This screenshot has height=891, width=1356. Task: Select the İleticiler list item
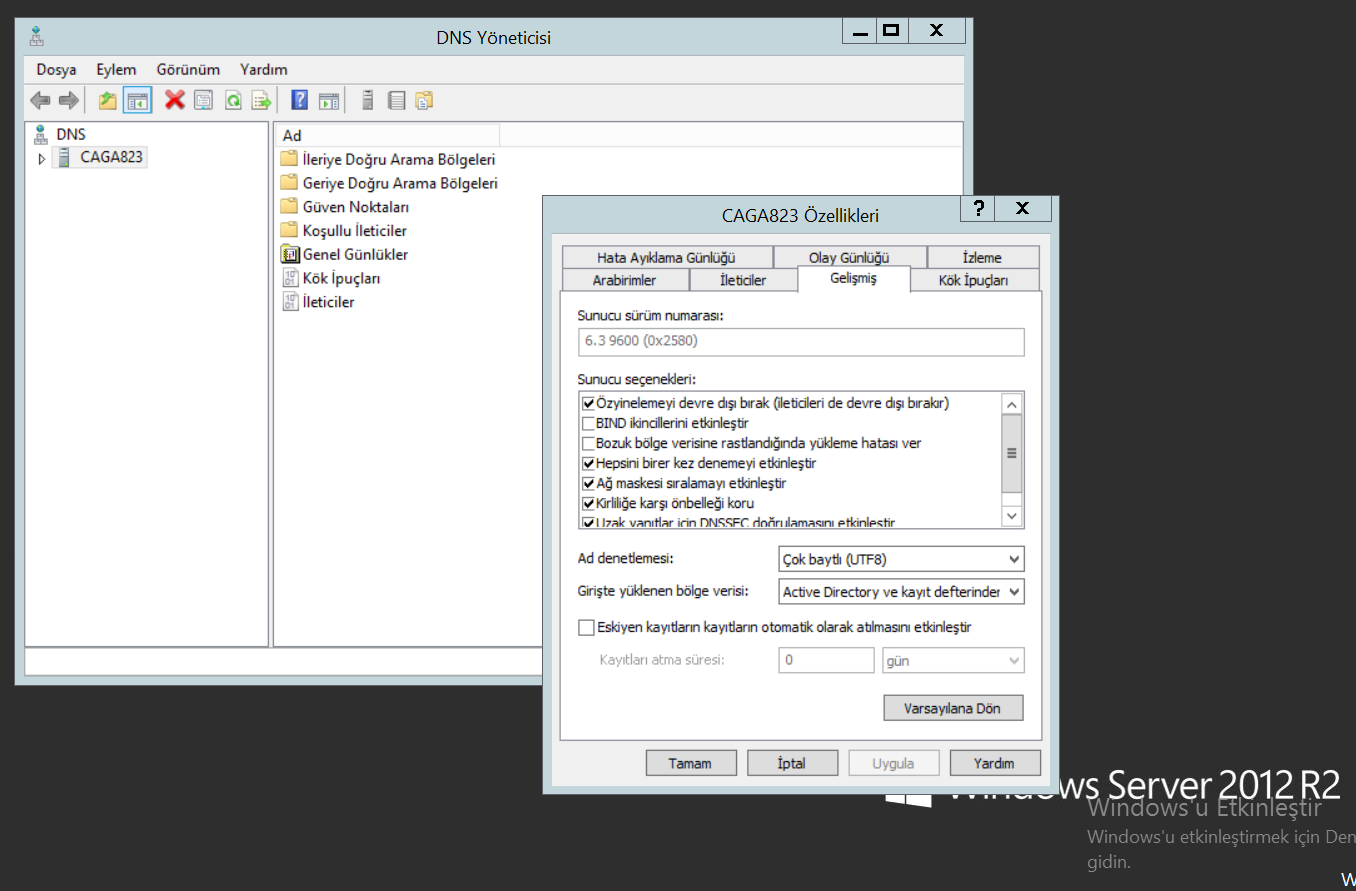tap(318, 302)
